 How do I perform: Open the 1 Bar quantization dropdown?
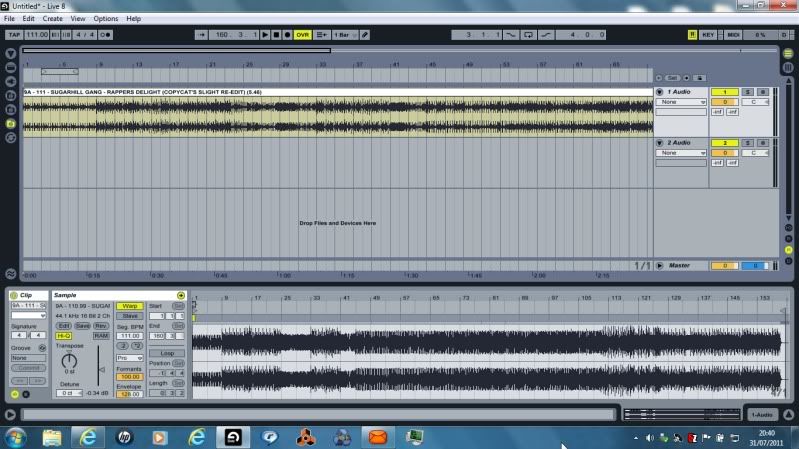[343, 35]
